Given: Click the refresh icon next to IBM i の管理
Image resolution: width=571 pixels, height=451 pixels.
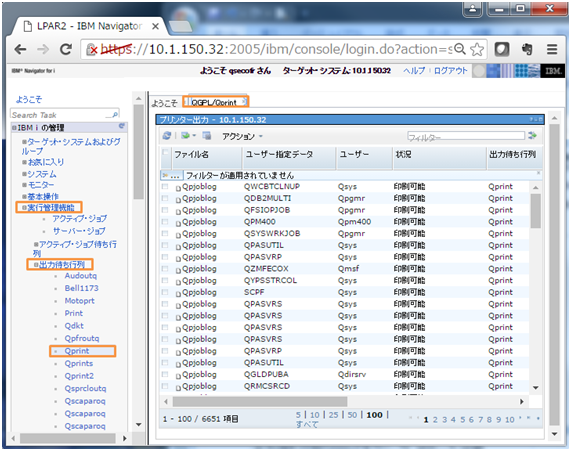Looking at the screenshot, I should point(122,126).
